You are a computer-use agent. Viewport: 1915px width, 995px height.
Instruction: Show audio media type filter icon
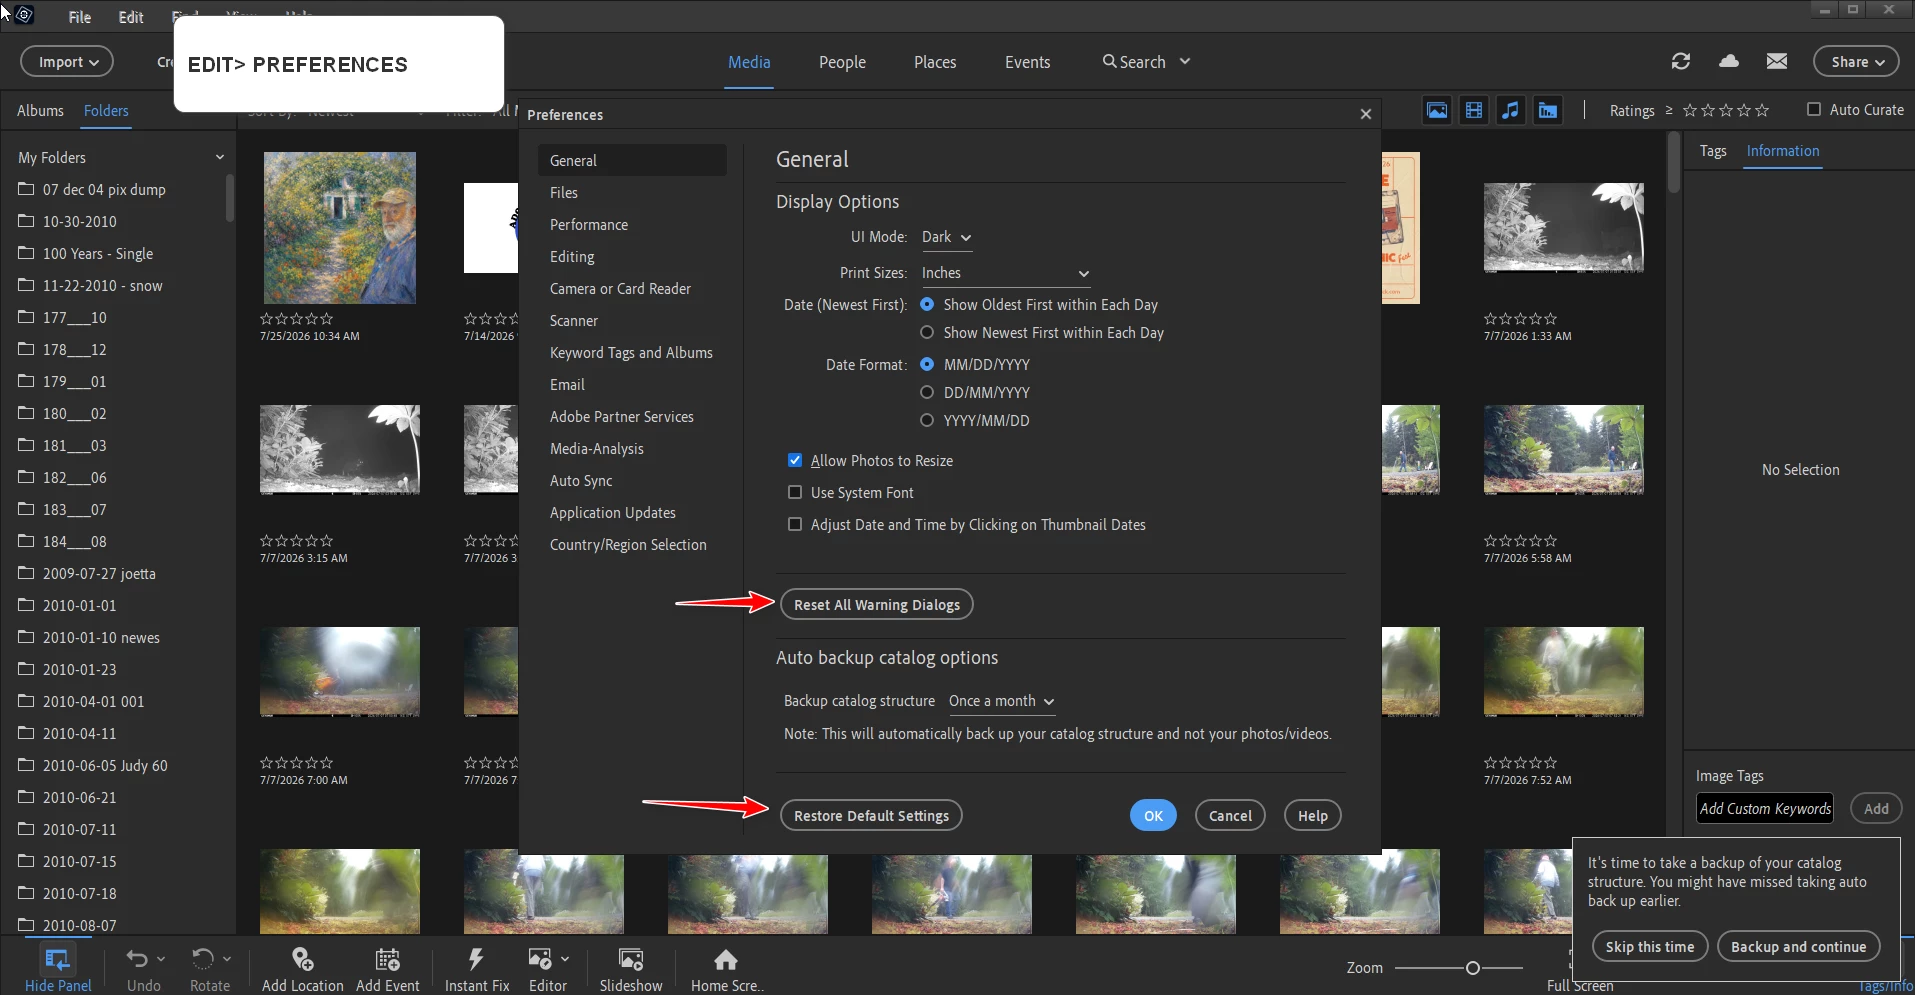tap(1511, 110)
